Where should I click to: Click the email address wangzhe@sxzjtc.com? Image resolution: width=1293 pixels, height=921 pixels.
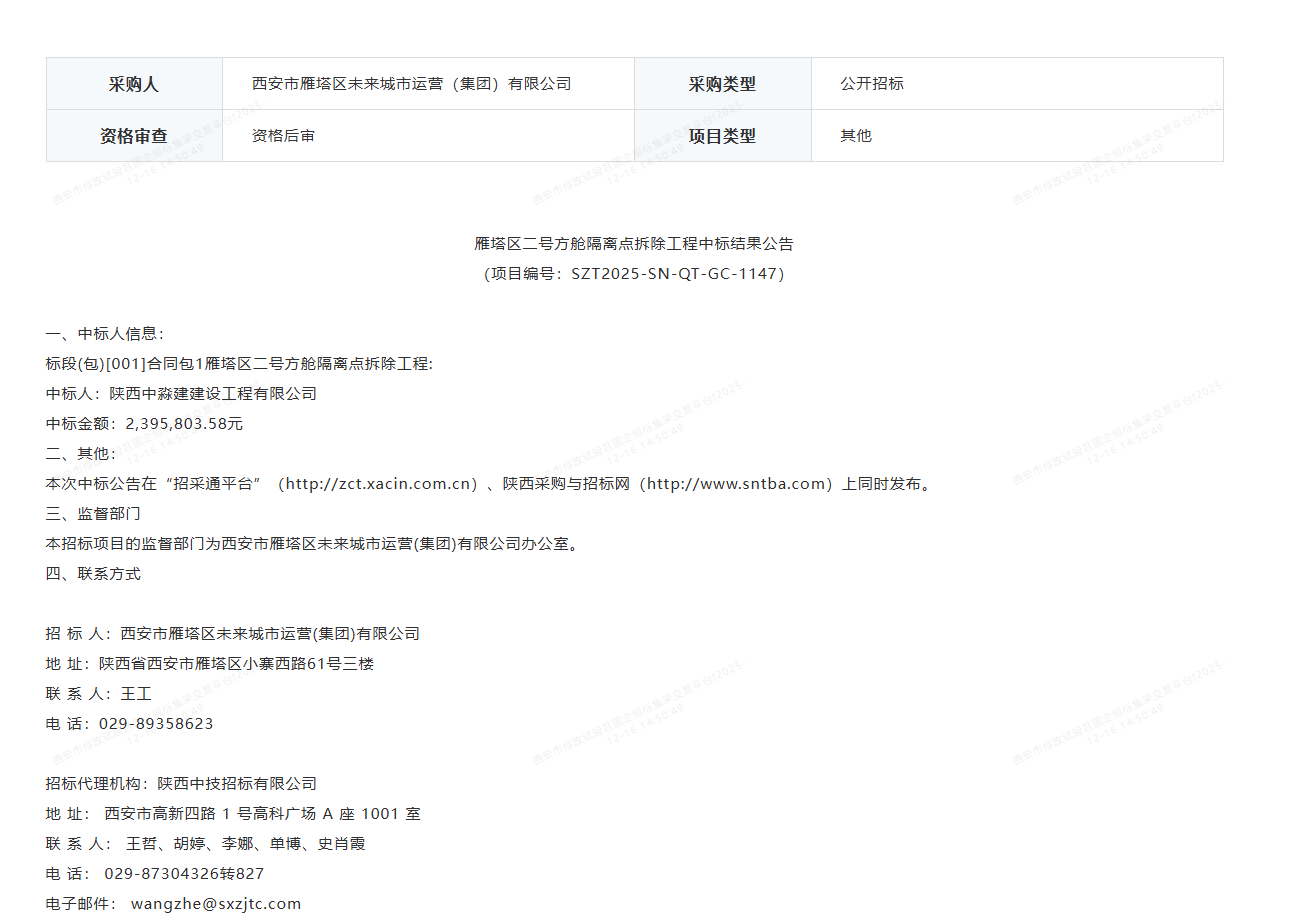coord(215,904)
